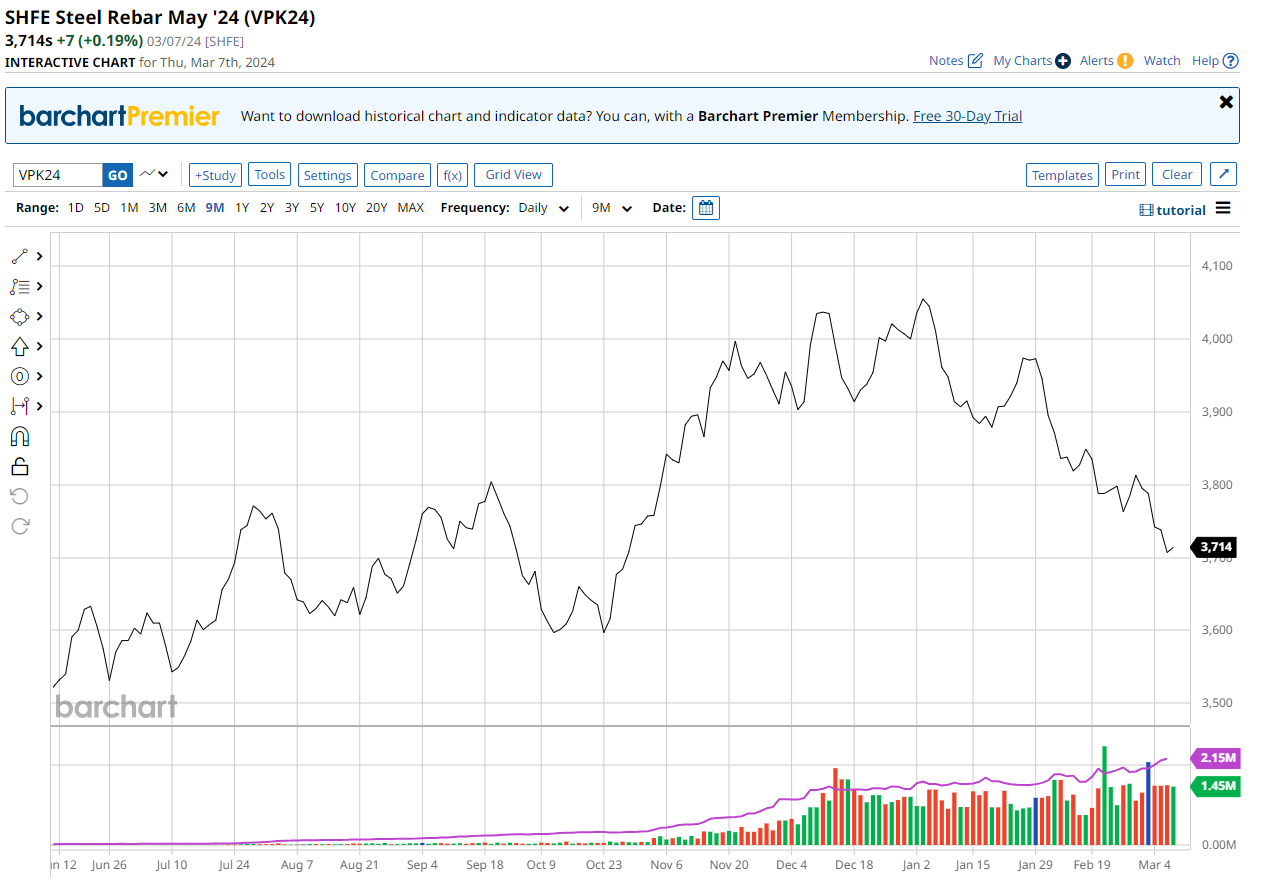This screenshot has height=888, width=1263.
Task: Switch the range to 6M
Action: 186,208
